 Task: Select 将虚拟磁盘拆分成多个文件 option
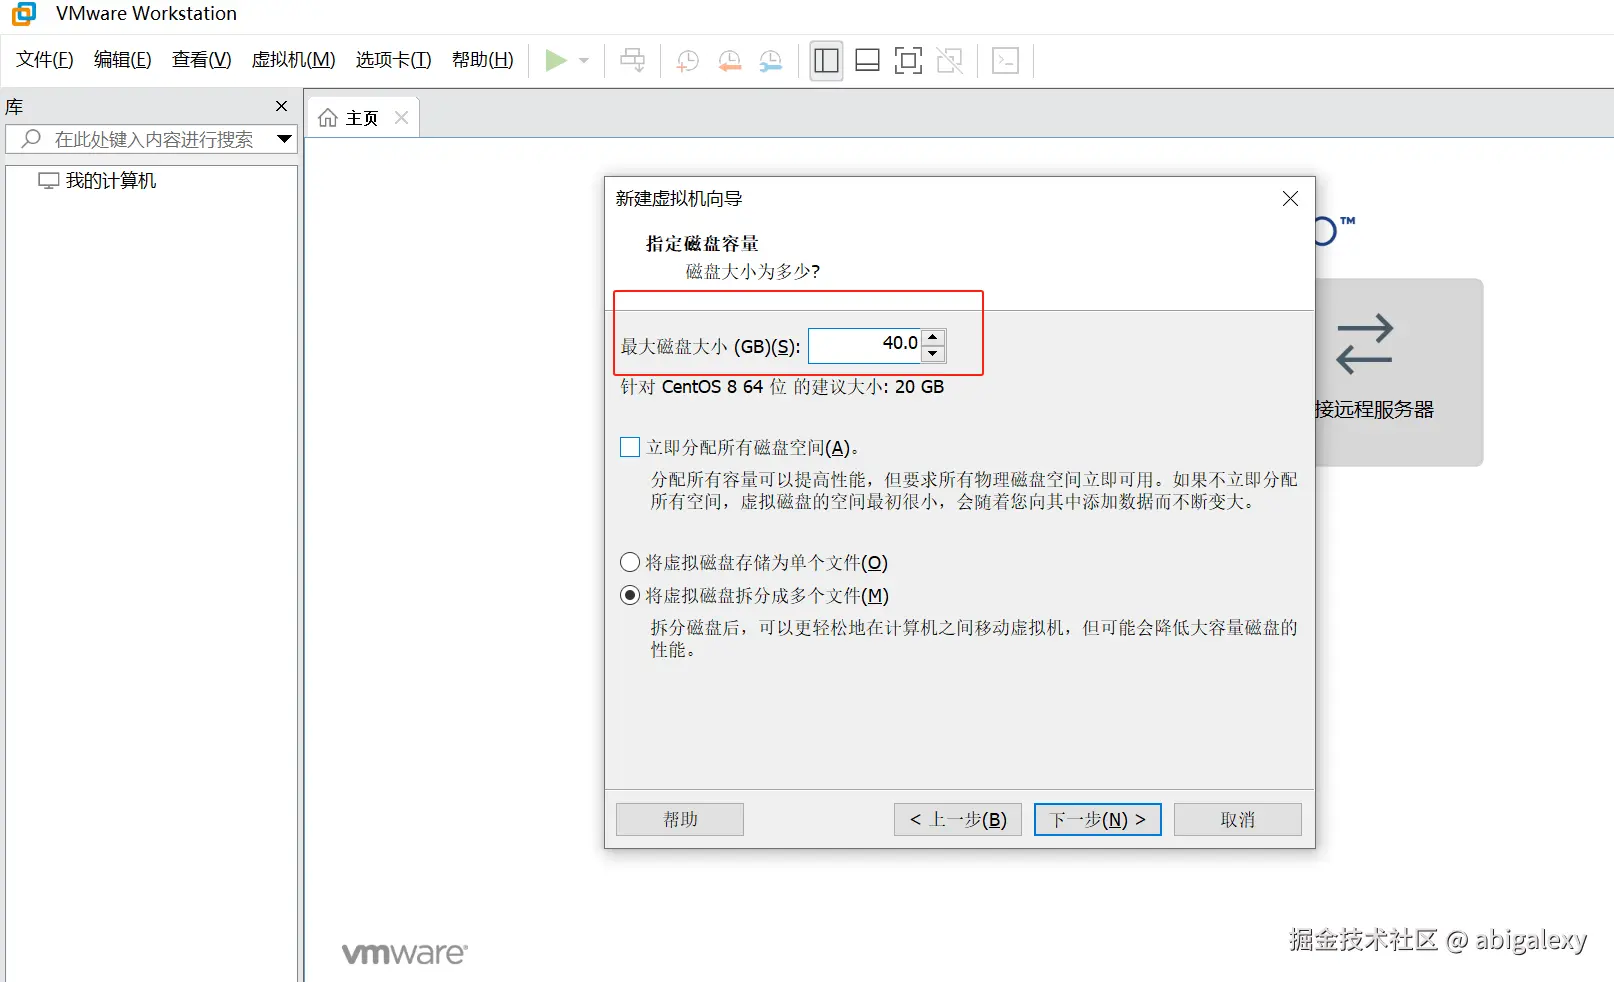629,595
